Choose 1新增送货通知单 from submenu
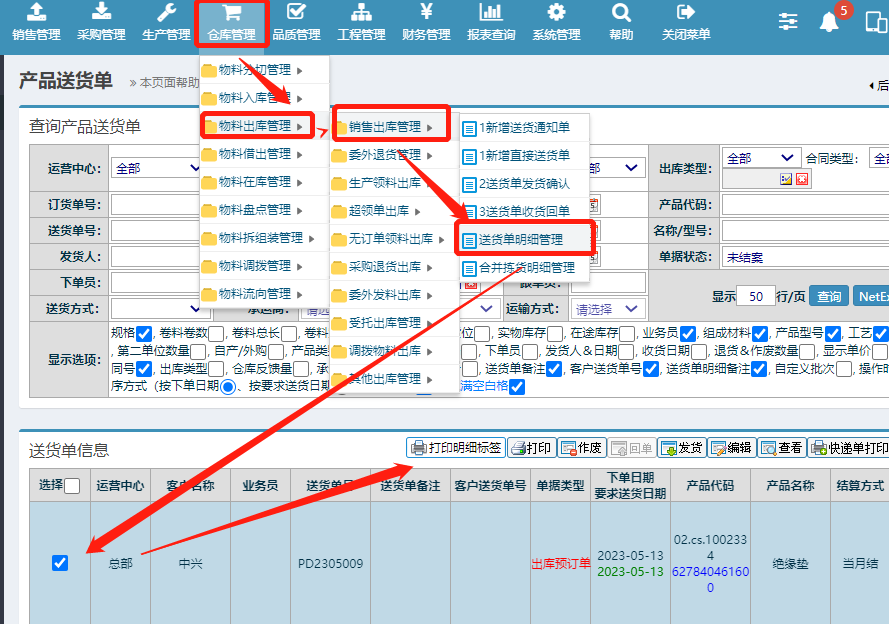 [x=524, y=128]
